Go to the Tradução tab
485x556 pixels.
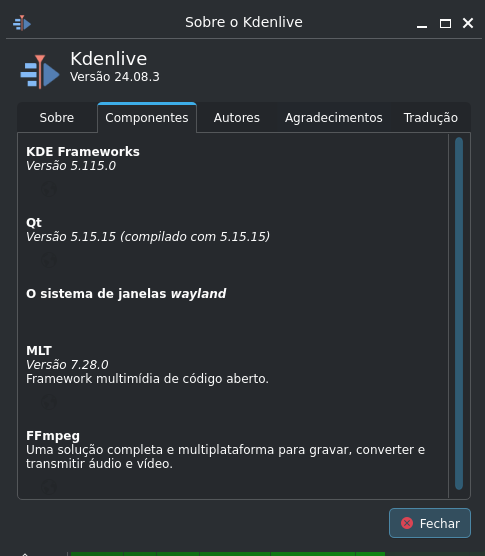tap(431, 118)
